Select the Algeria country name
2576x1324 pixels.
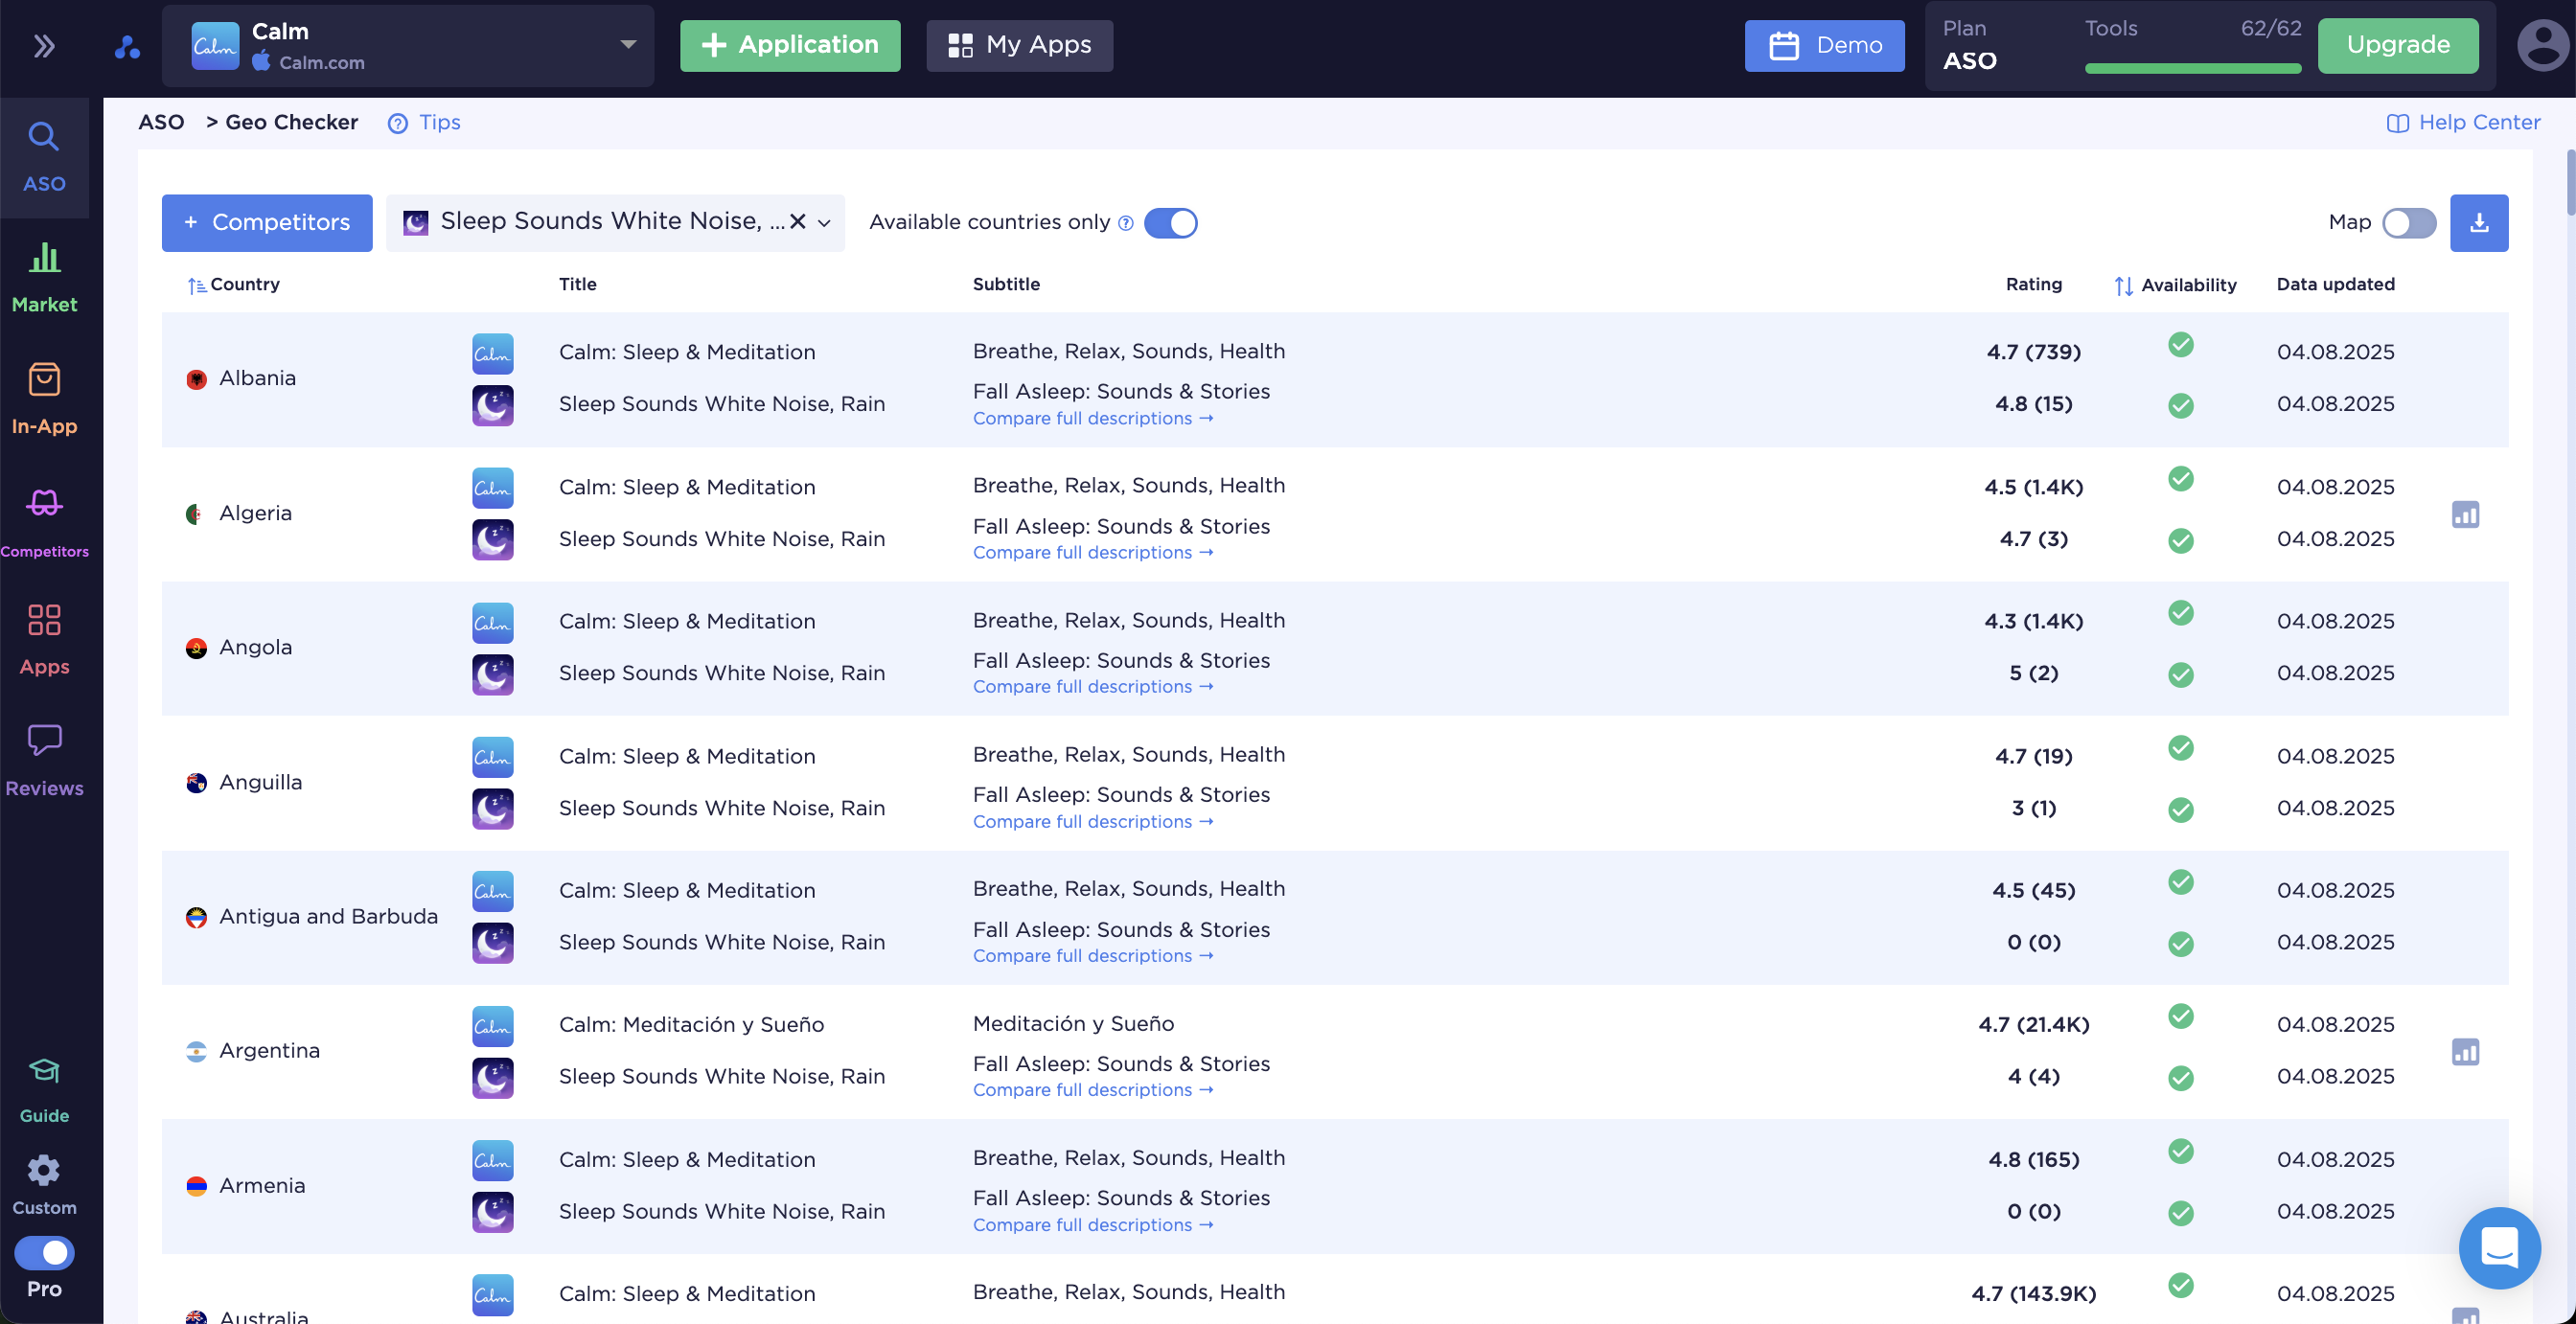(255, 513)
